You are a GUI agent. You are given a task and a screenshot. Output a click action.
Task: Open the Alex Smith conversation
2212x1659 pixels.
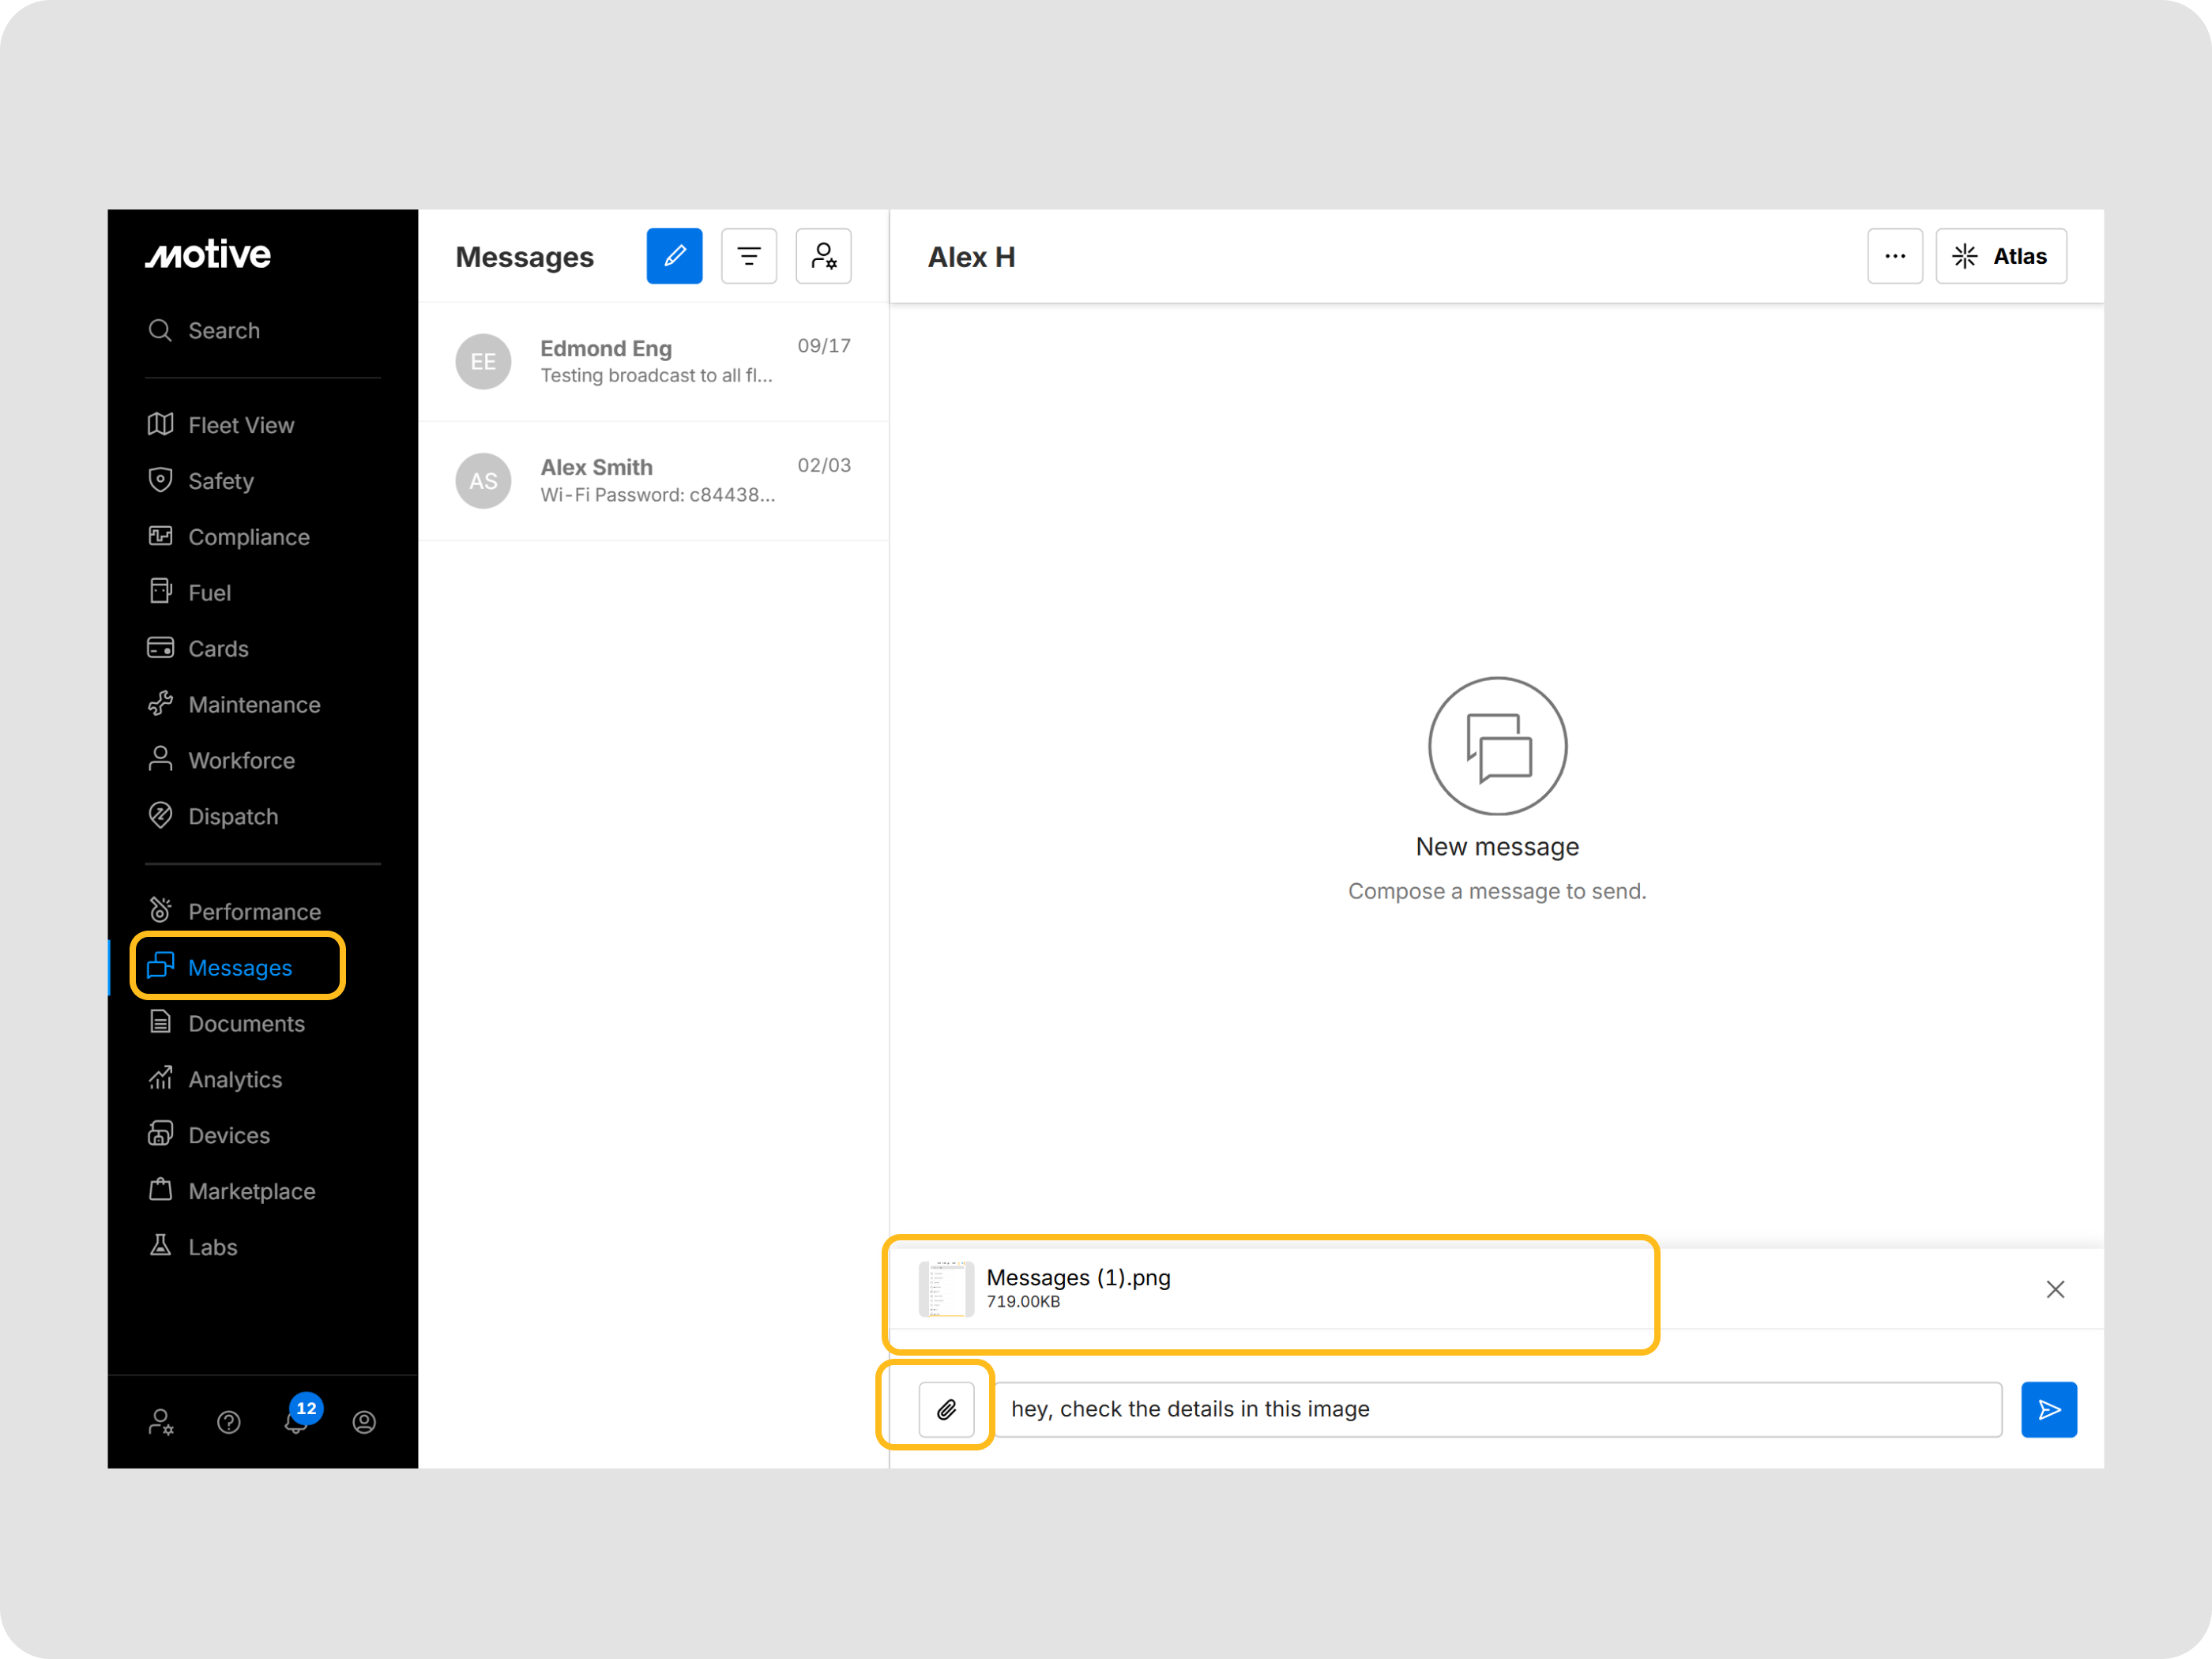click(x=653, y=481)
